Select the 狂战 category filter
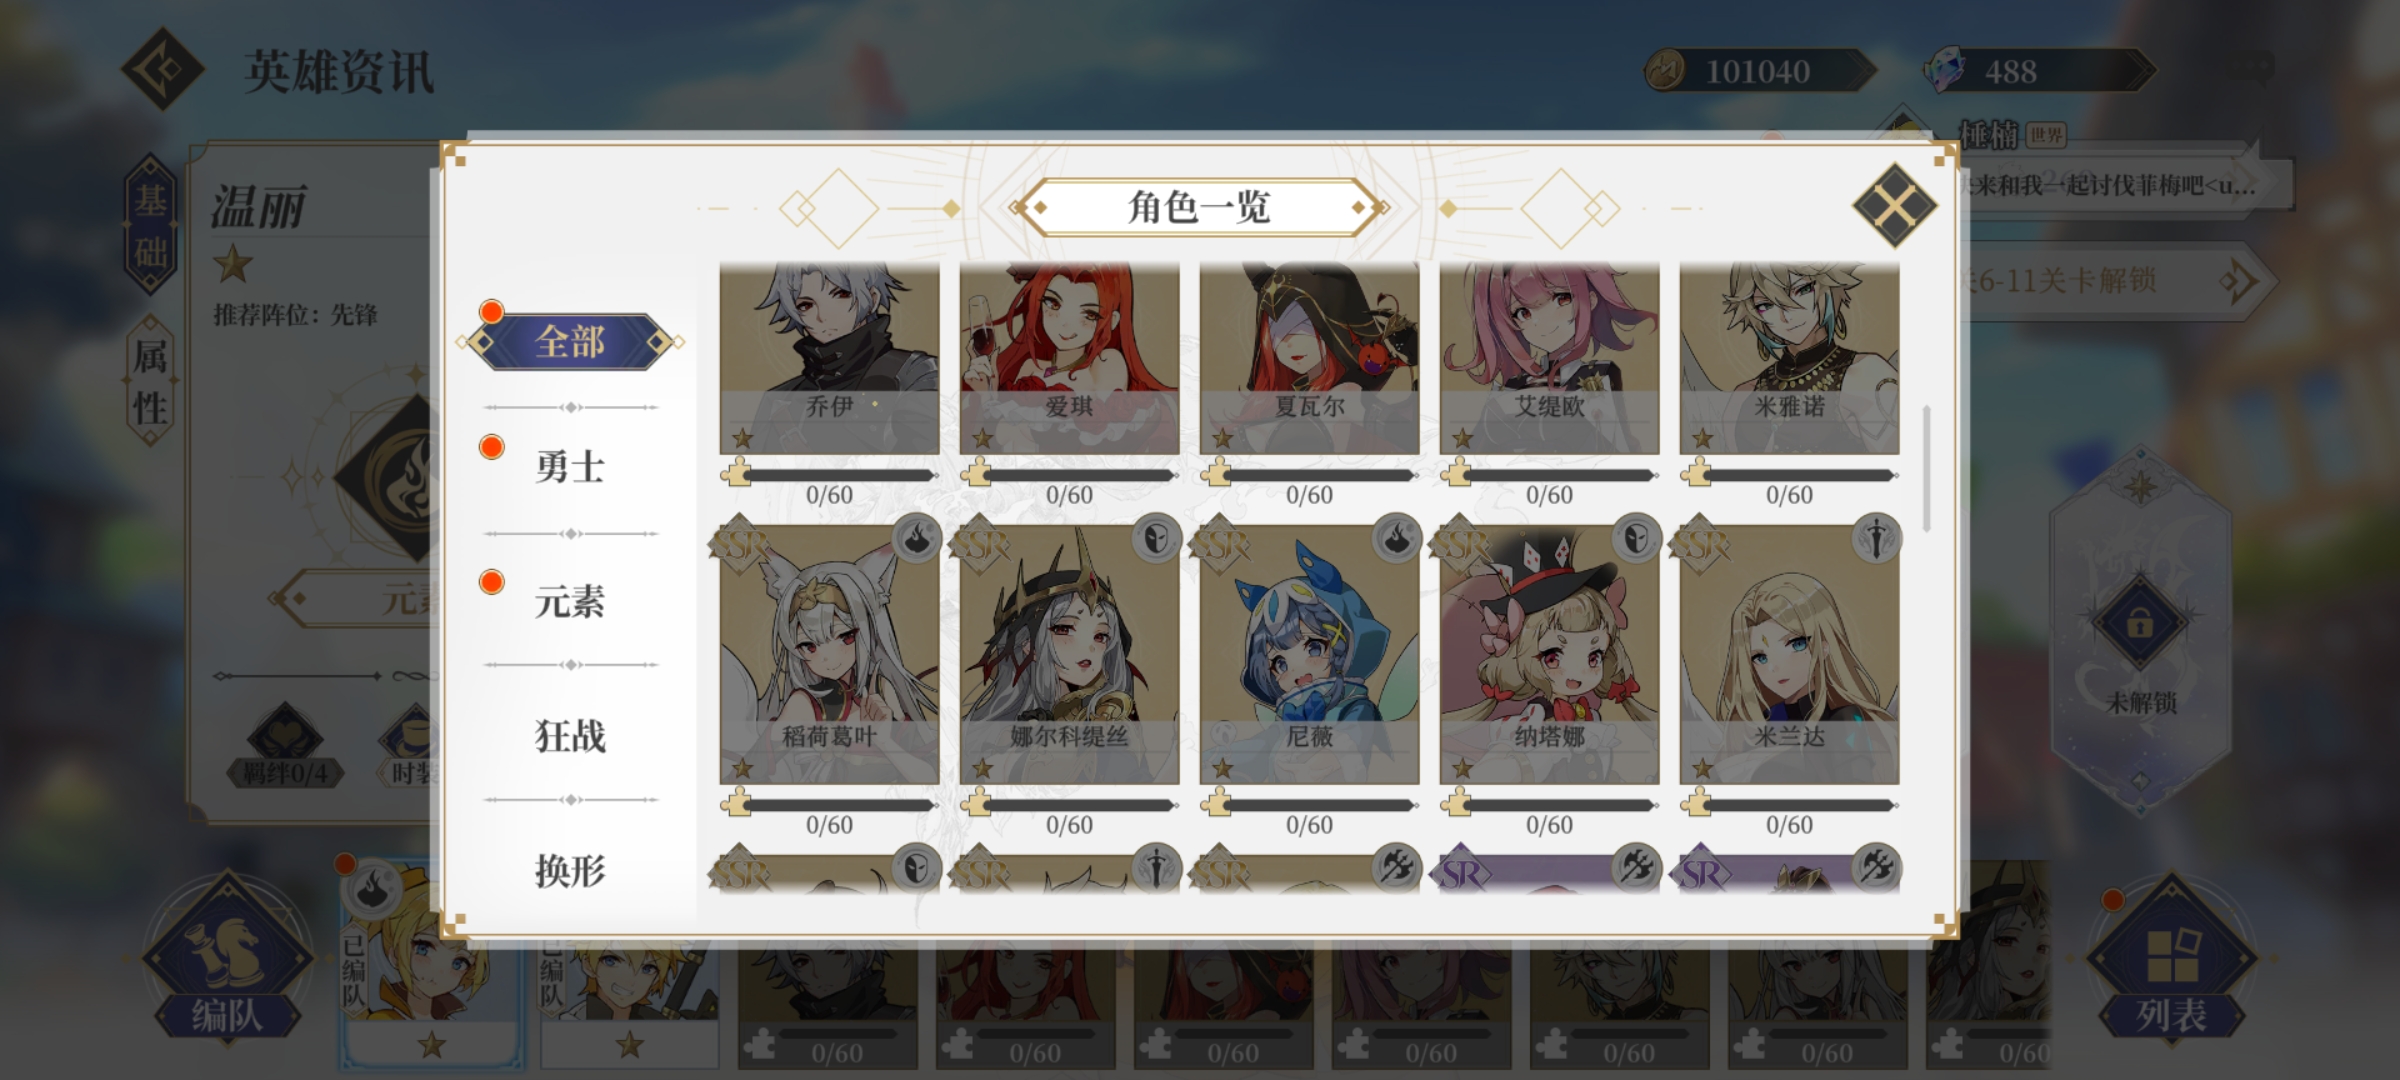2400x1080 pixels. pos(570,736)
